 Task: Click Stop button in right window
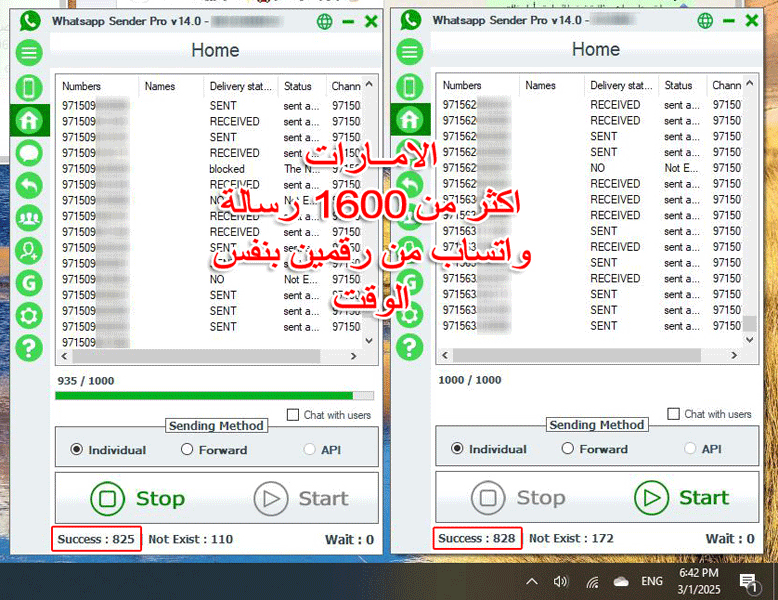518,497
